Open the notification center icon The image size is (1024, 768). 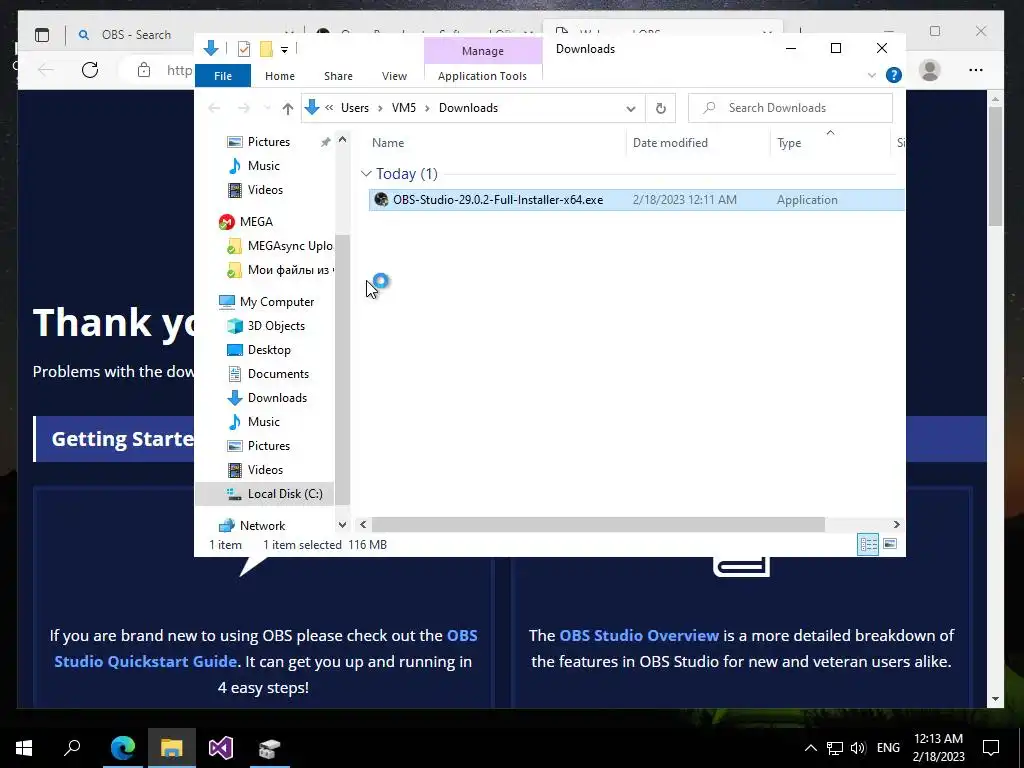991,748
